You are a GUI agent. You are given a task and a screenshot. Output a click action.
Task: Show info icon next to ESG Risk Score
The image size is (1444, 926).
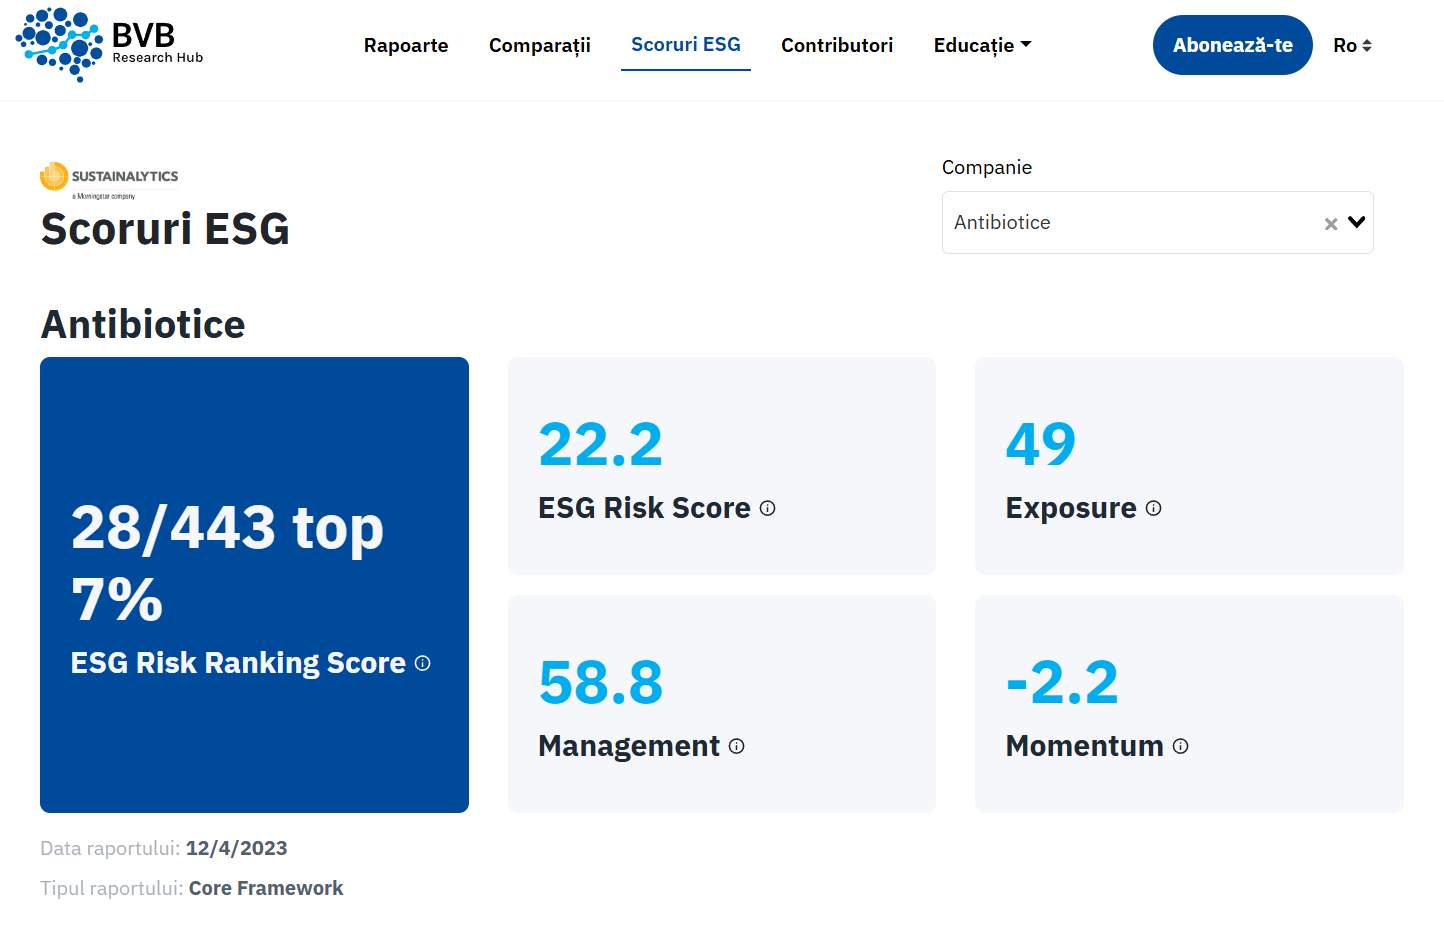(767, 508)
